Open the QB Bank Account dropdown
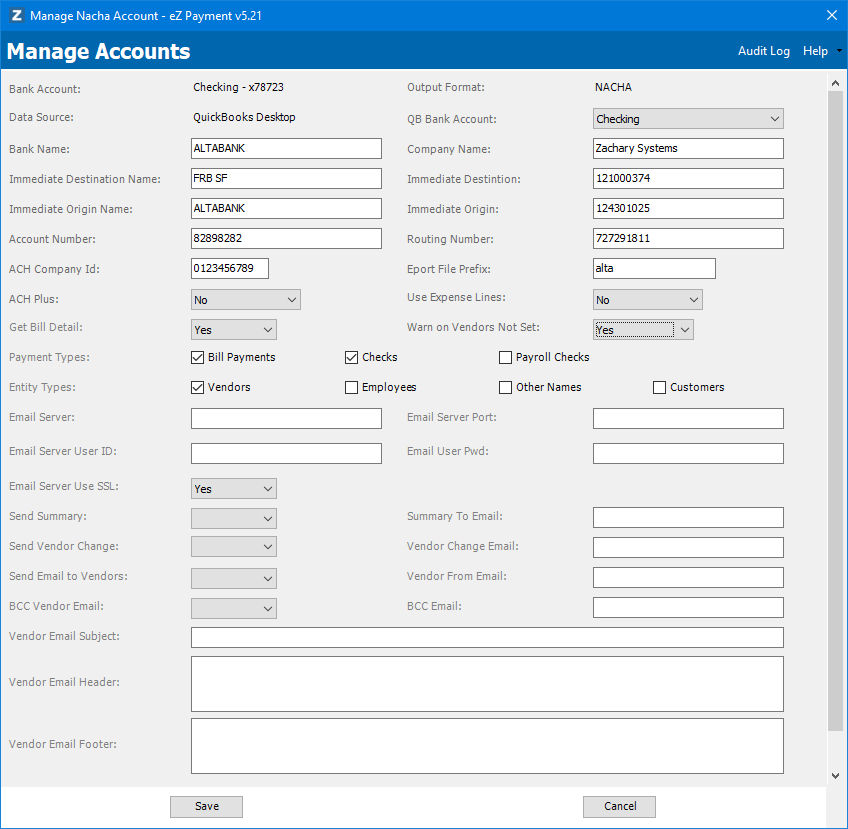The height and width of the screenshot is (829, 848). (688, 119)
